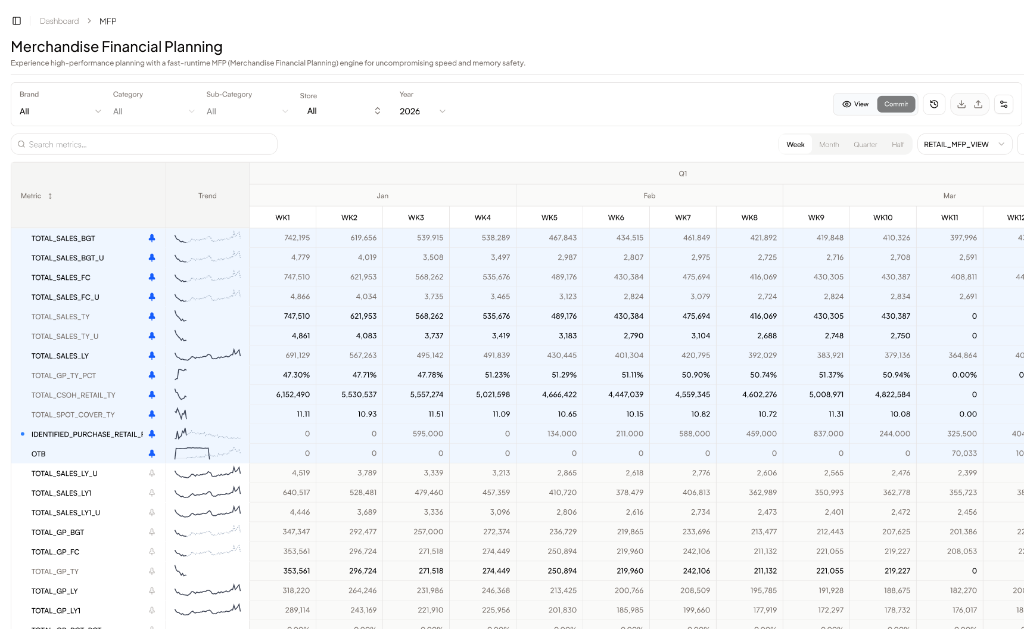1024x629 pixels.
Task: Click the WK10 column header
Action: tap(883, 218)
